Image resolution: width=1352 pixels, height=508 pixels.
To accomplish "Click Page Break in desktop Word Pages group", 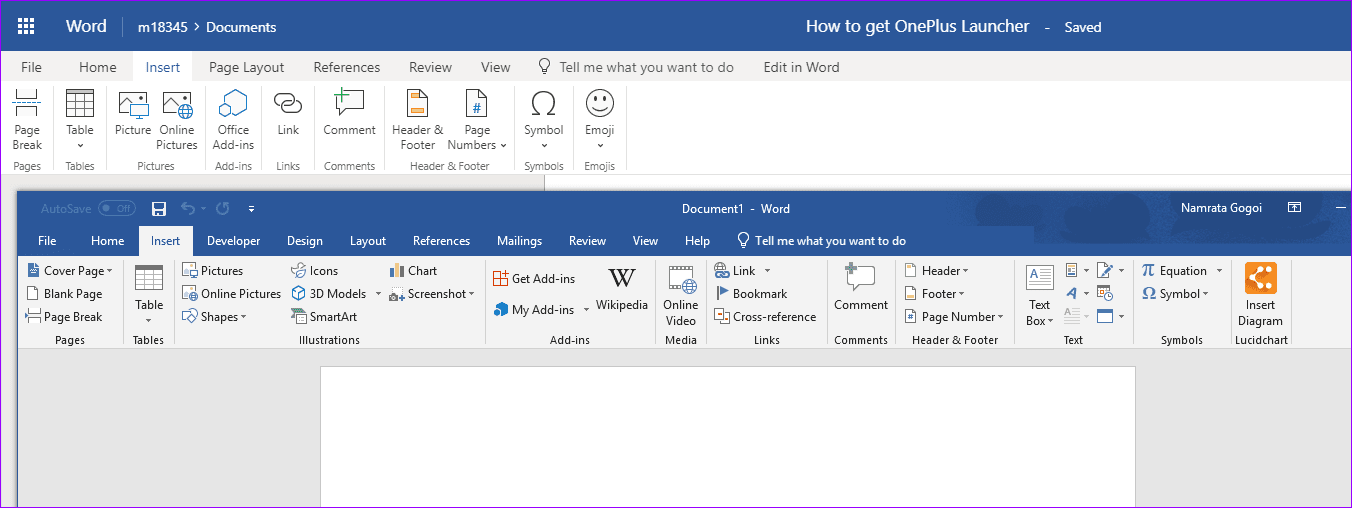I will coord(64,317).
